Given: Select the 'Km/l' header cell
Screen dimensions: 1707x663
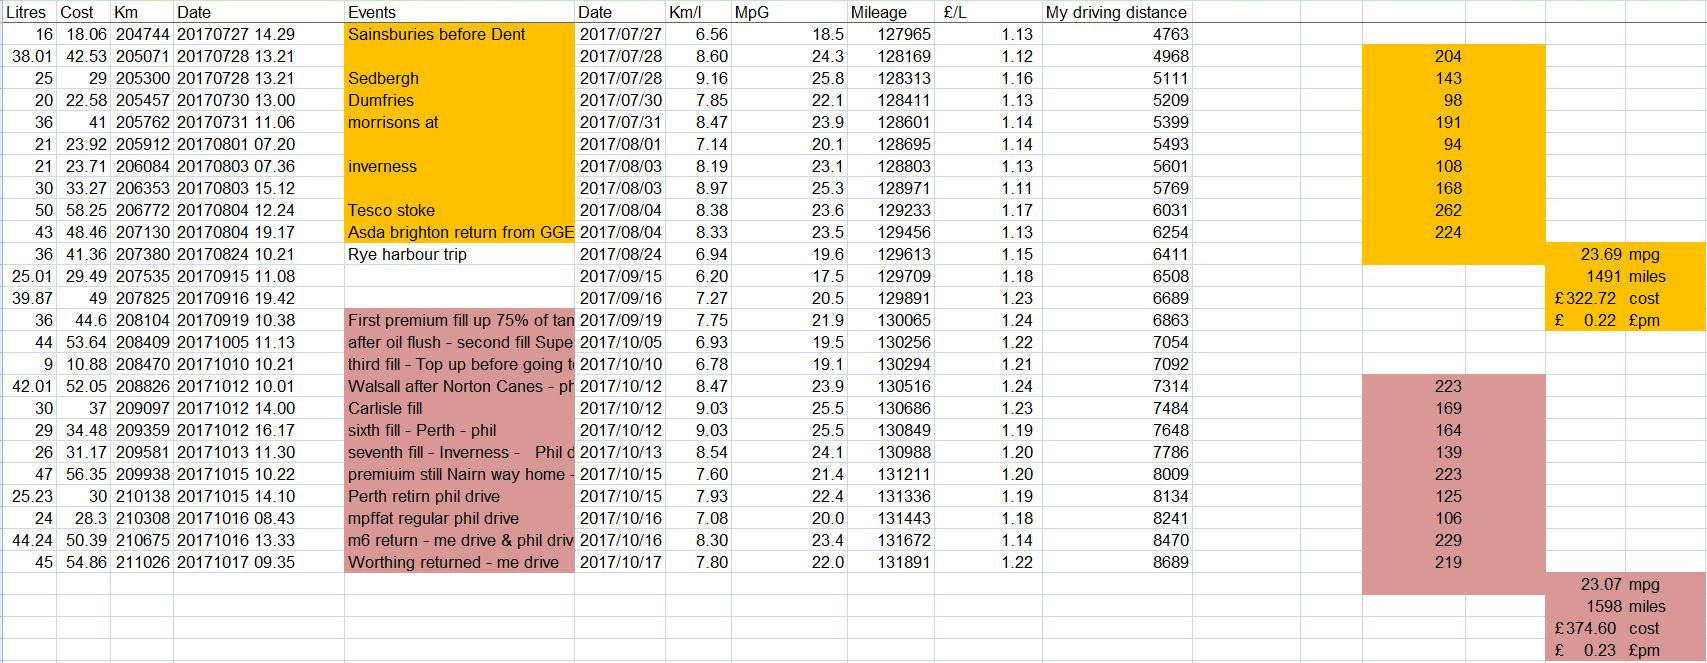Looking at the screenshot, I should coord(698,12).
